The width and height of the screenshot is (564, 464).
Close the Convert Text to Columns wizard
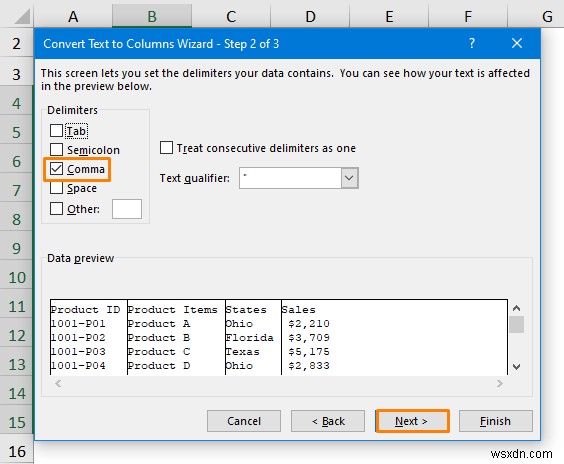[517, 43]
